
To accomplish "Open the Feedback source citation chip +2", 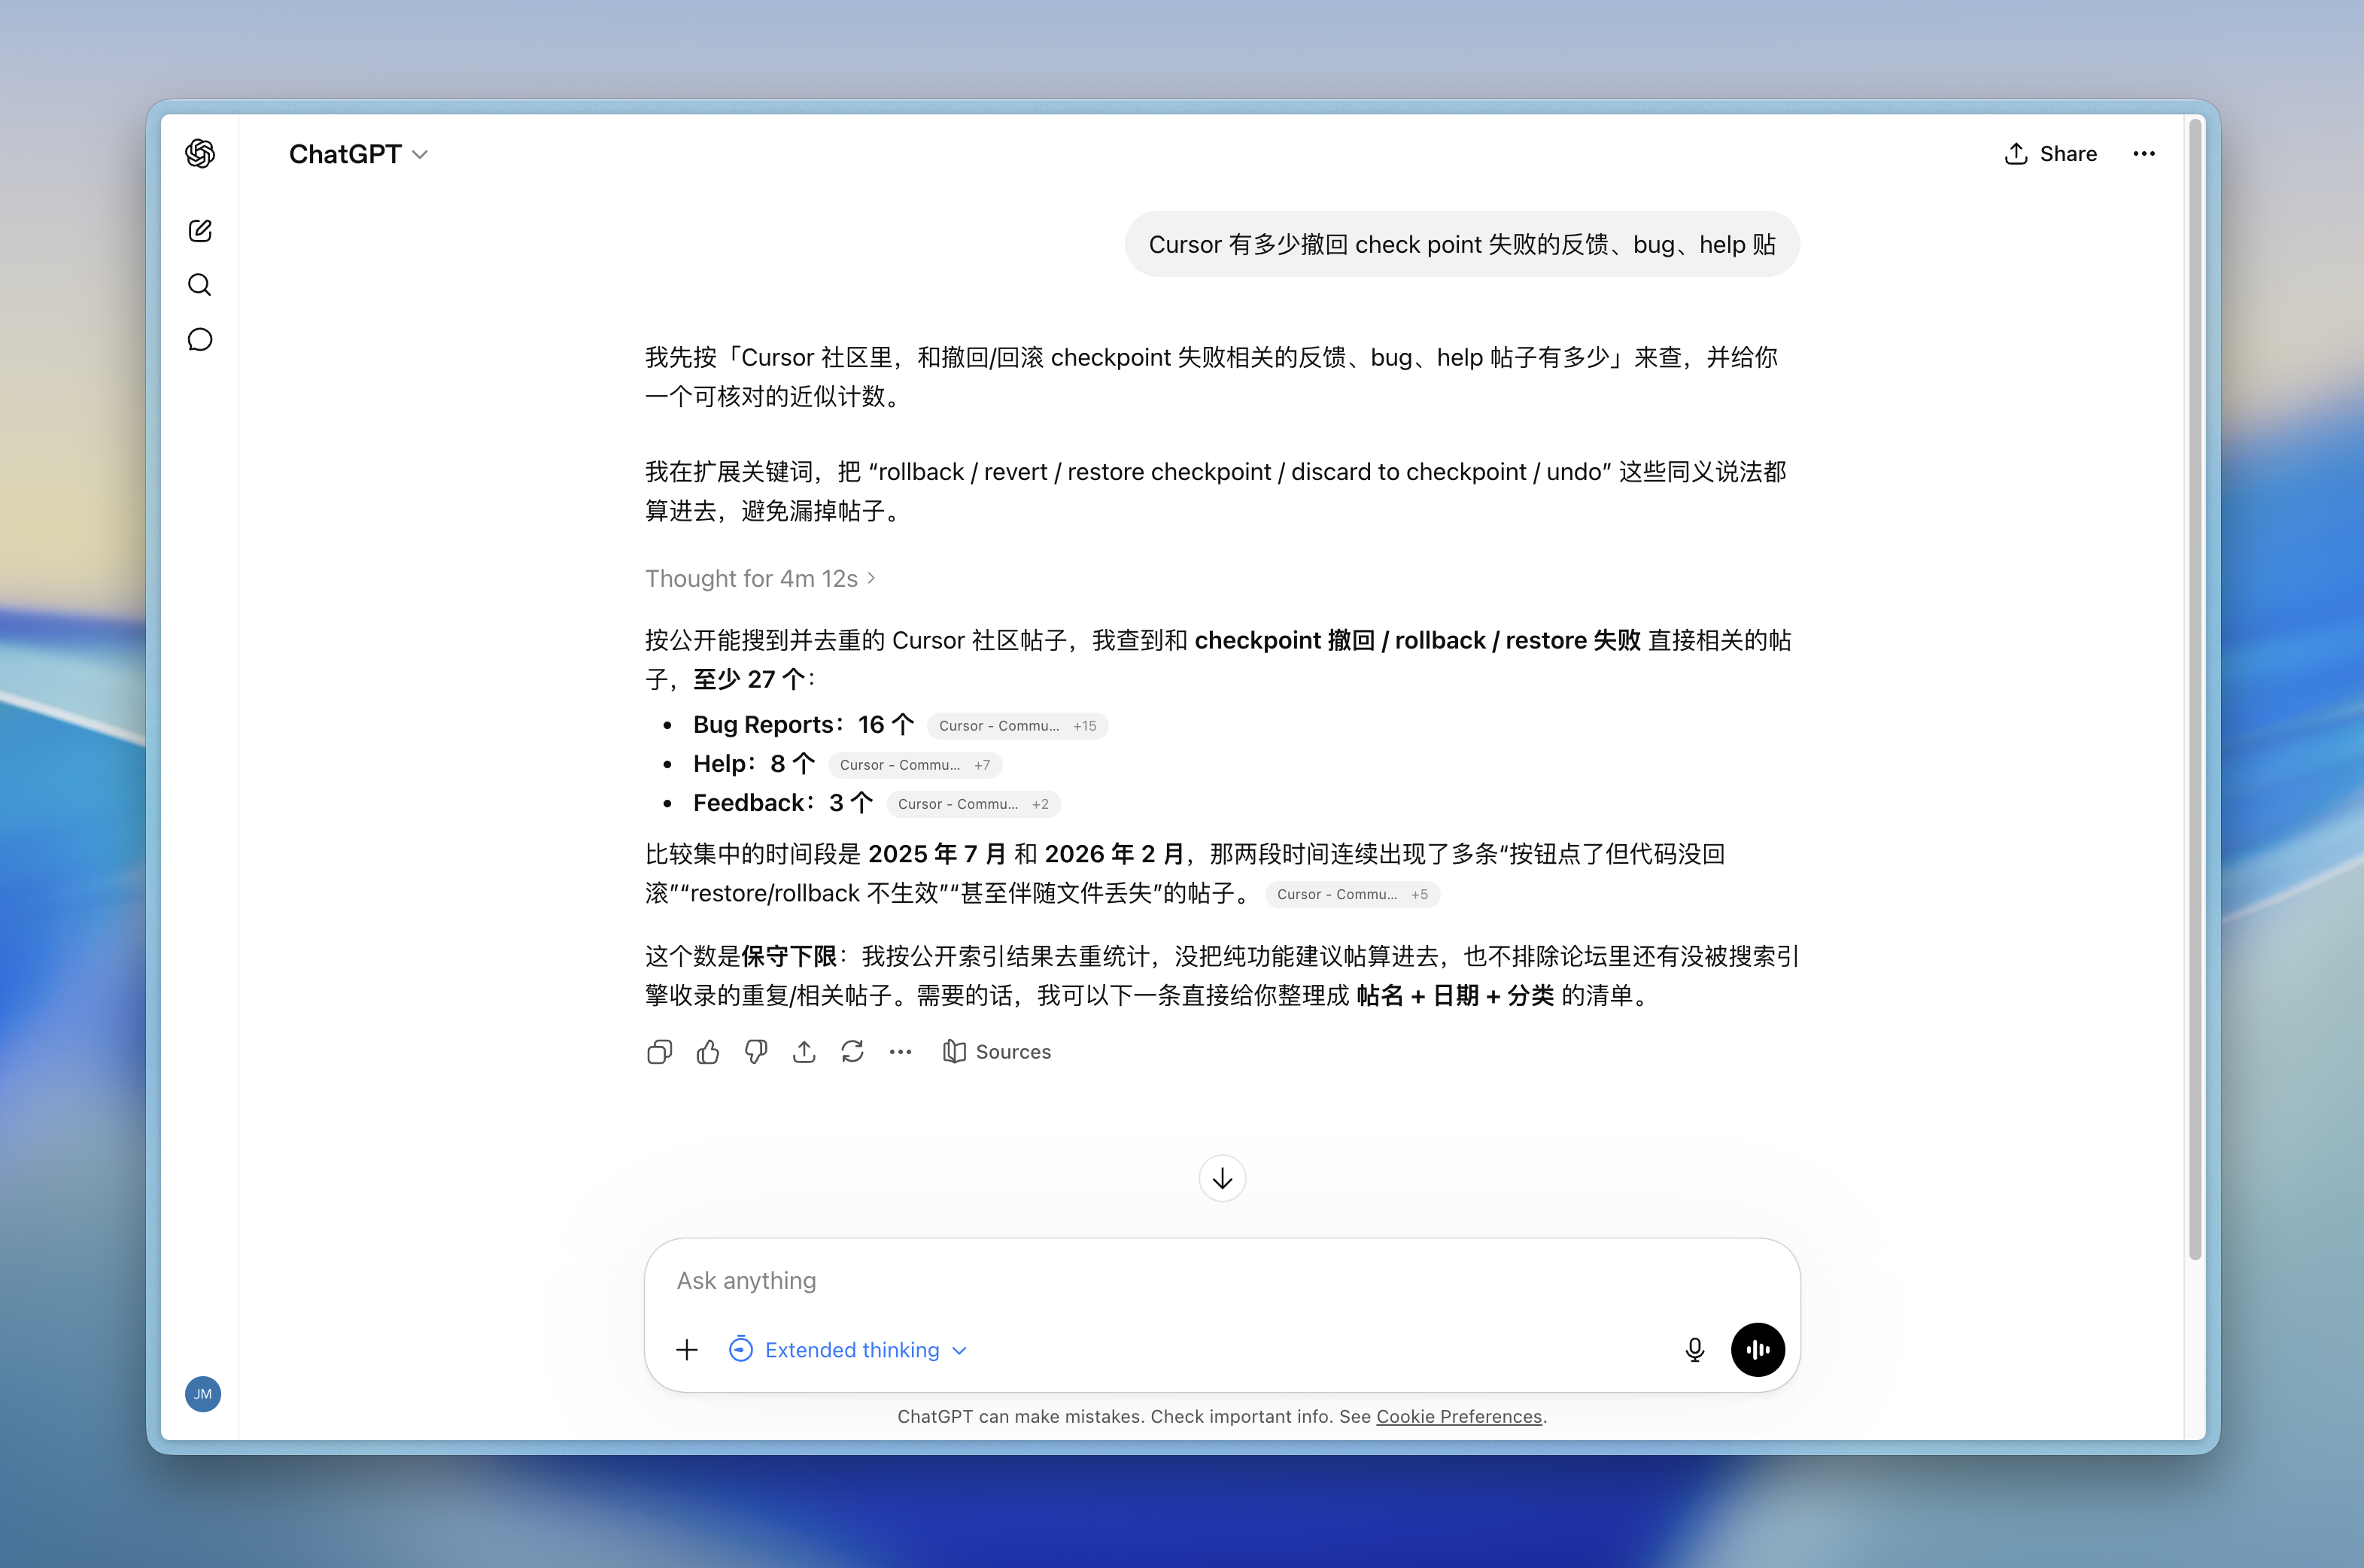I will (x=973, y=804).
